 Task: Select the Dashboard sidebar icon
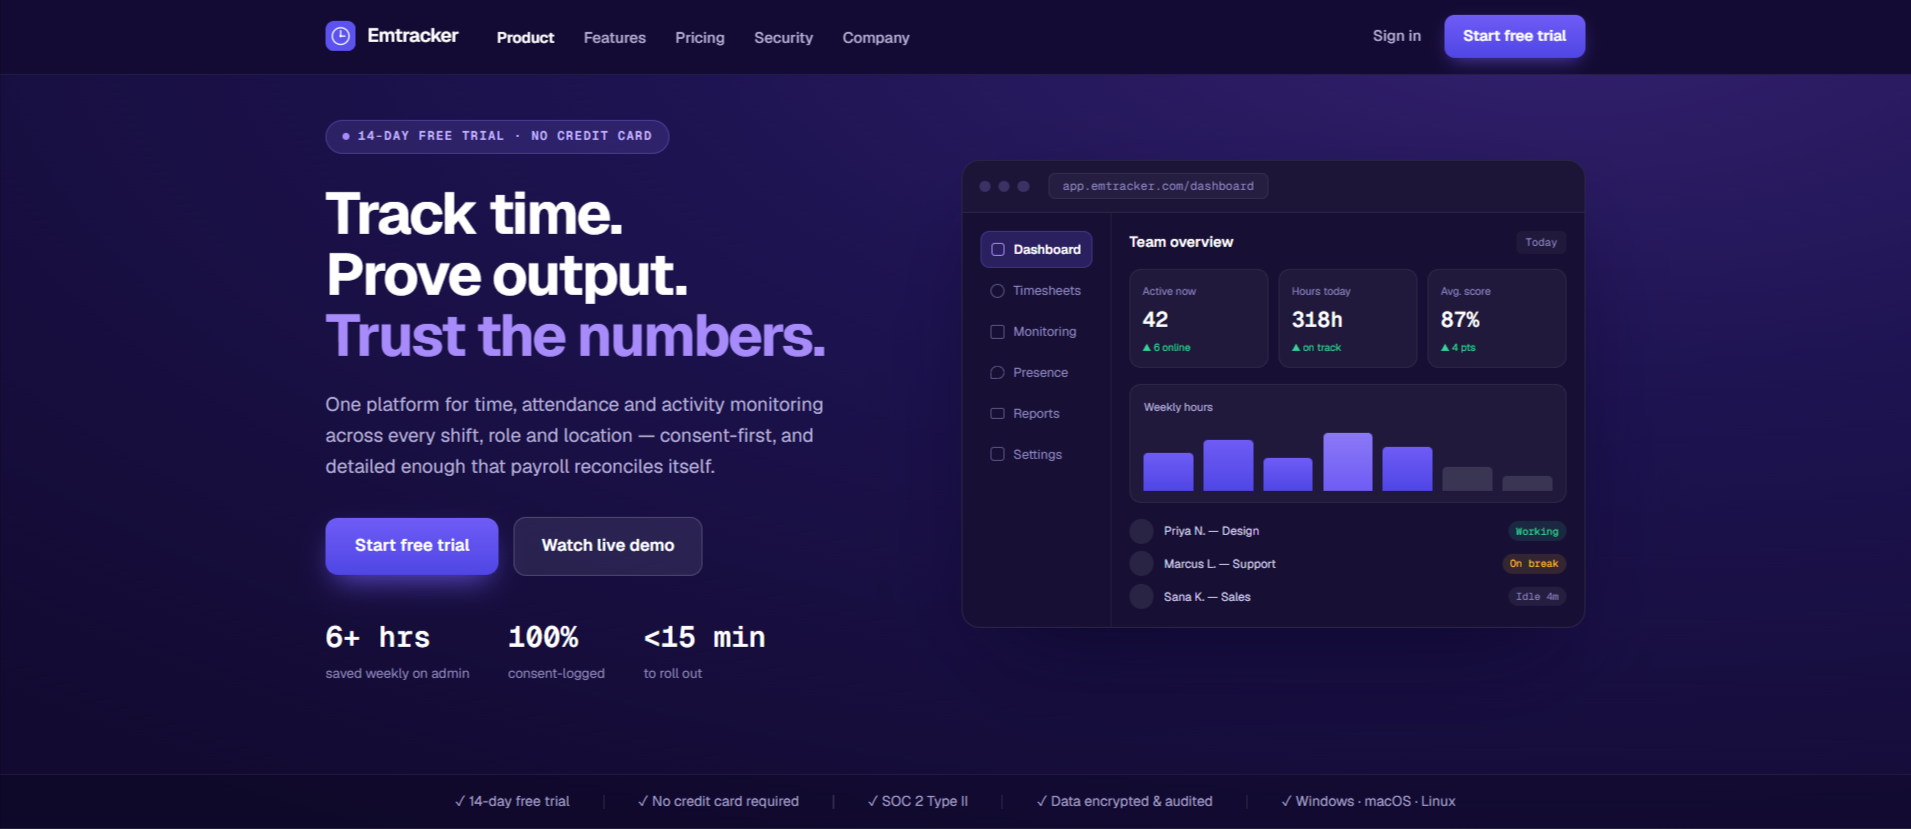point(997,249)
